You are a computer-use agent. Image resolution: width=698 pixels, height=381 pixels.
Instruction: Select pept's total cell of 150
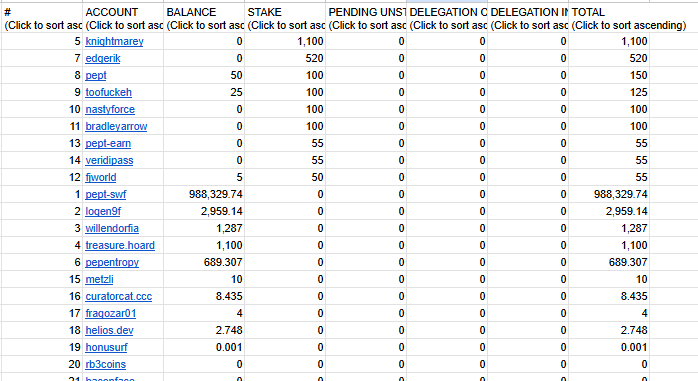click(x=609, y=75)
